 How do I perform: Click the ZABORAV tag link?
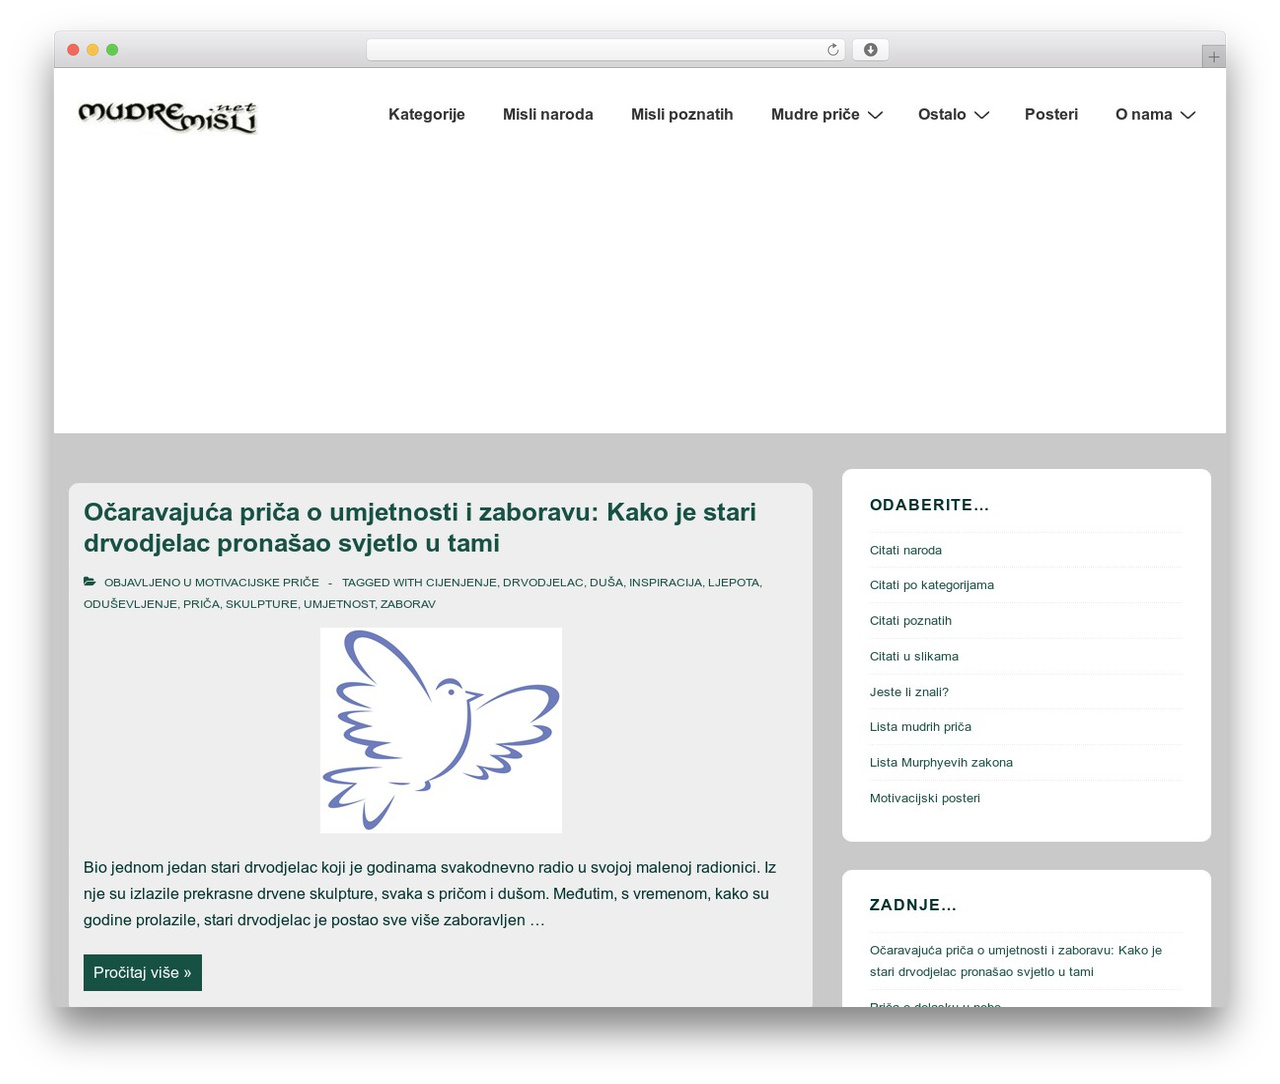click(408, 604)
